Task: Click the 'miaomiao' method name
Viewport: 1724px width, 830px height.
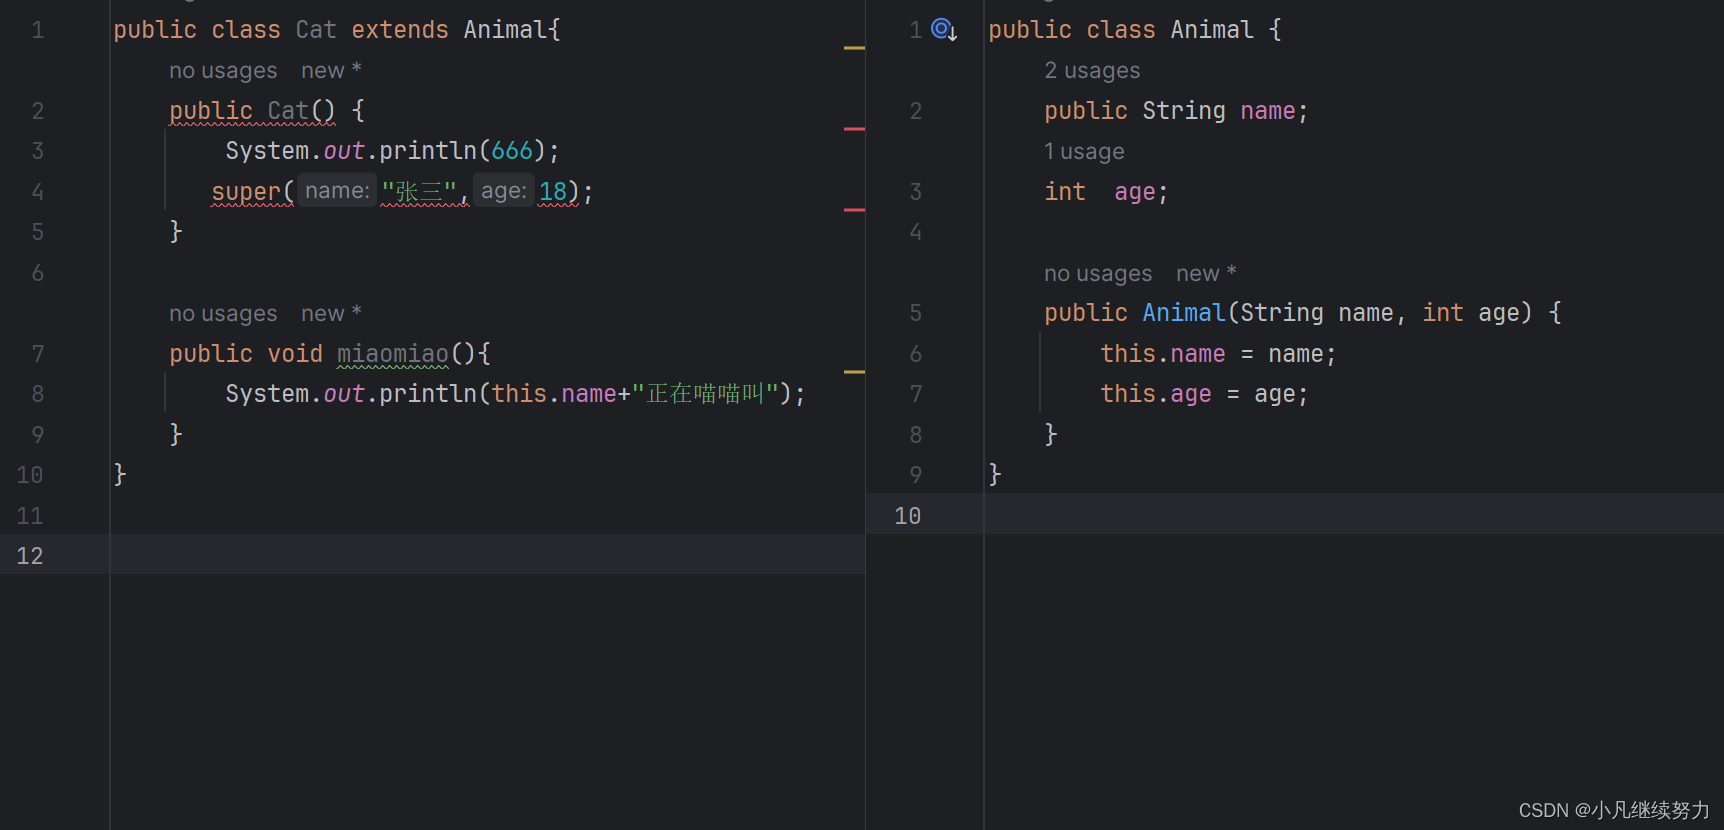Action: (393, 354)
